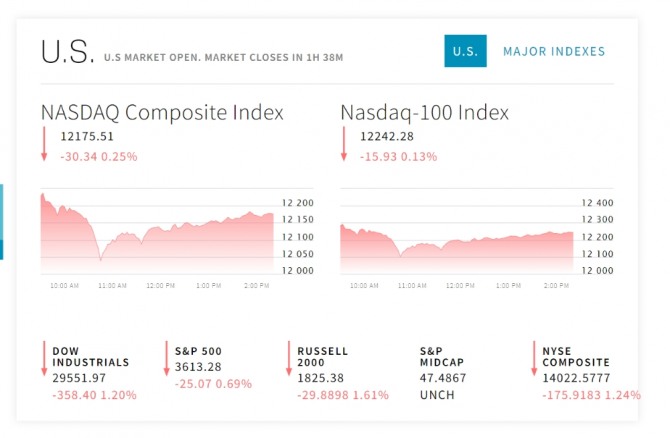Screen dimensions: 670x438
Task: Click NASDAQ Composite value 12175.51
Action: coord(87,137)
